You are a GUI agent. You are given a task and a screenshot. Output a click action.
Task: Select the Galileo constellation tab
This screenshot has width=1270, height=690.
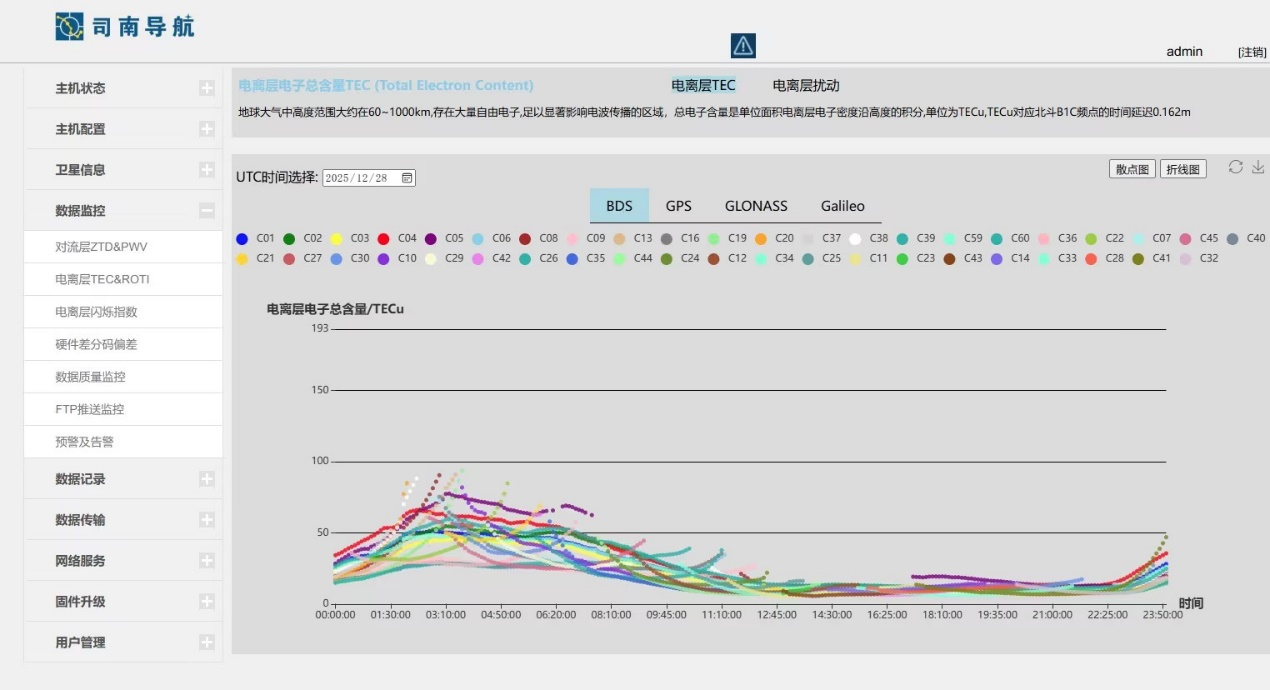tap(842, 206)
